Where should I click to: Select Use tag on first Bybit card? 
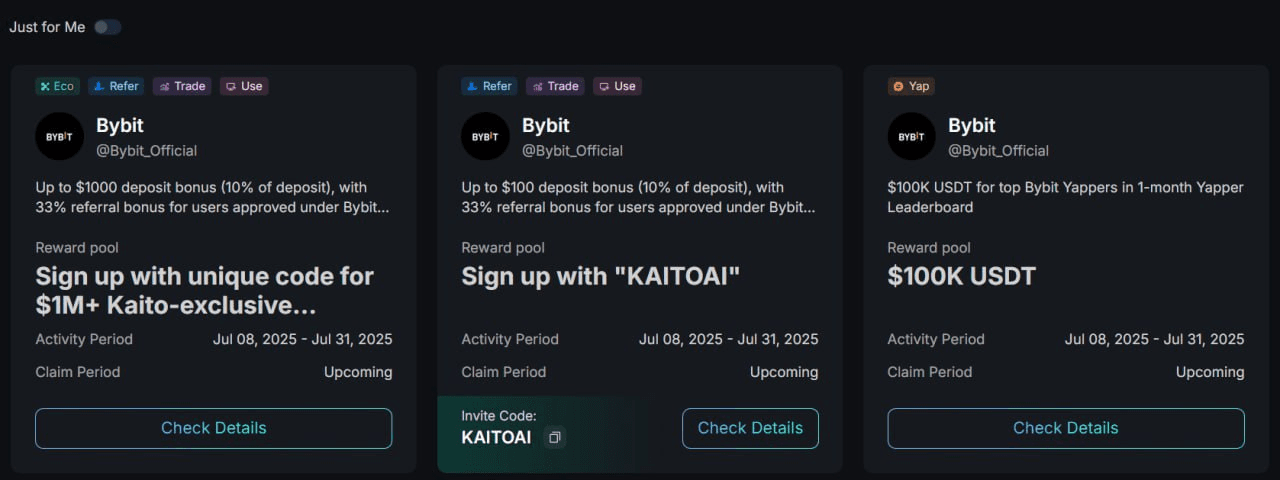244,86
